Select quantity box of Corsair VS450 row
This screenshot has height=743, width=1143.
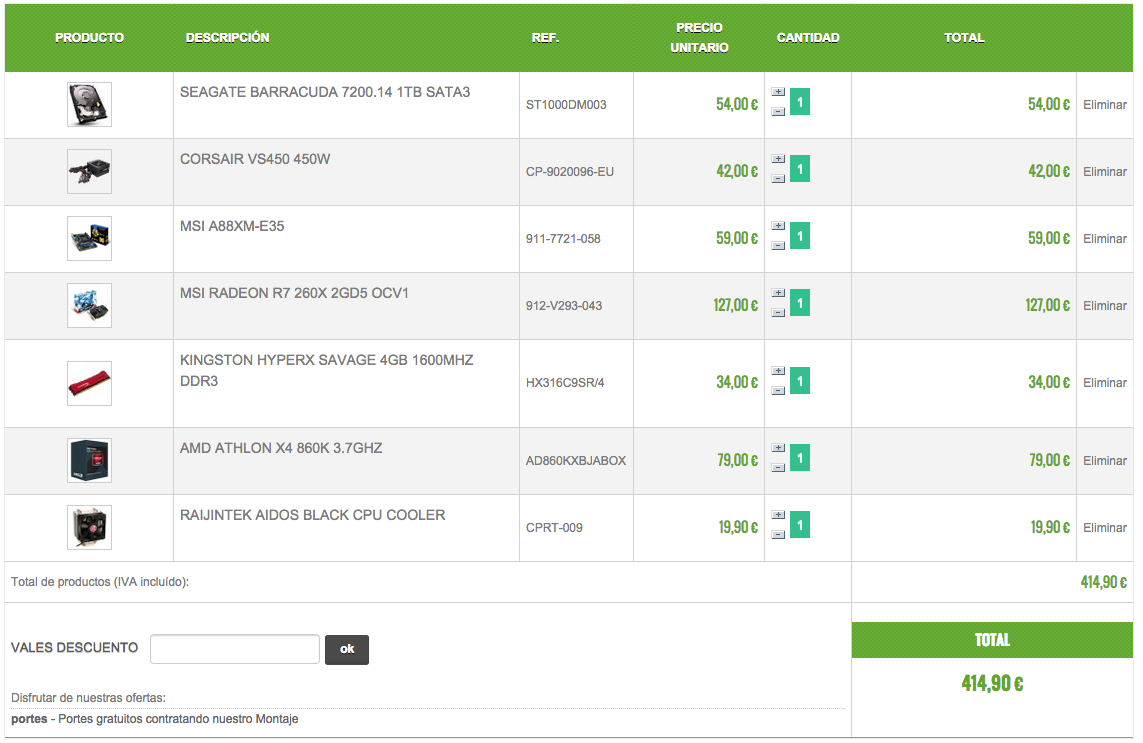pyautogui.click(x=800, y=169)
